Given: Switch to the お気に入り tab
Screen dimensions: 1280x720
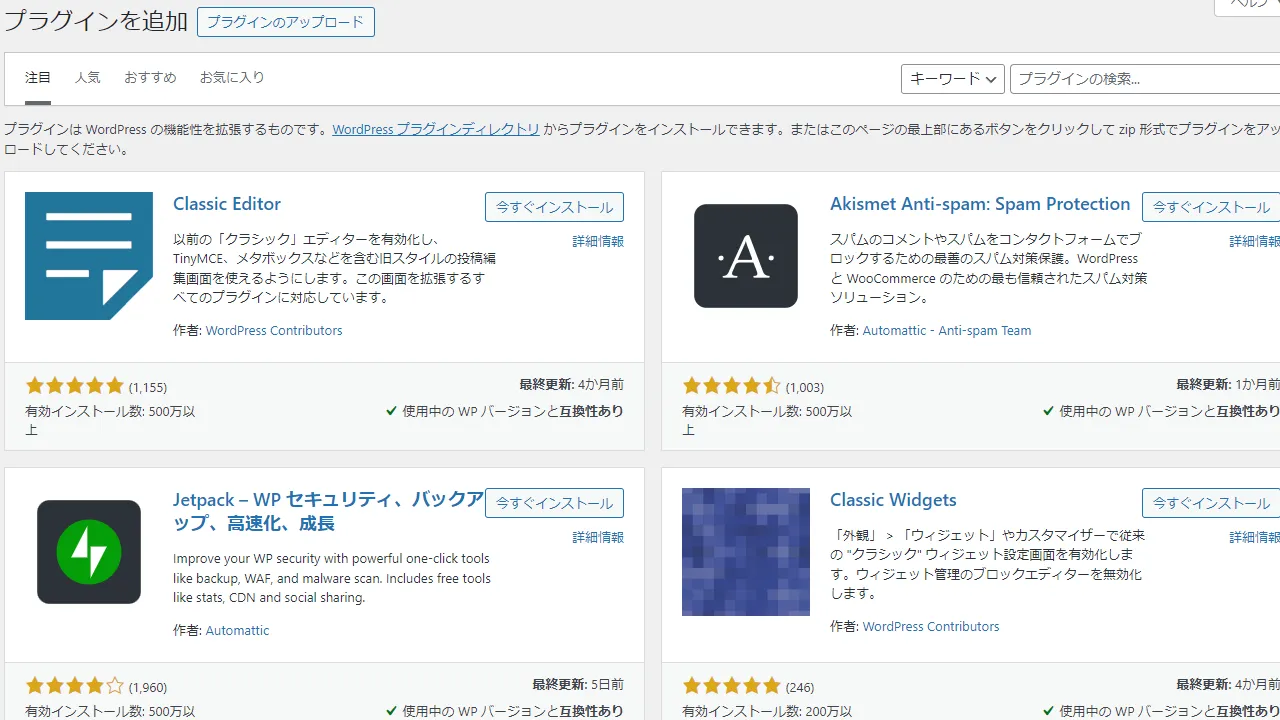Looking at the screenshot, I should tap(232, 78).
